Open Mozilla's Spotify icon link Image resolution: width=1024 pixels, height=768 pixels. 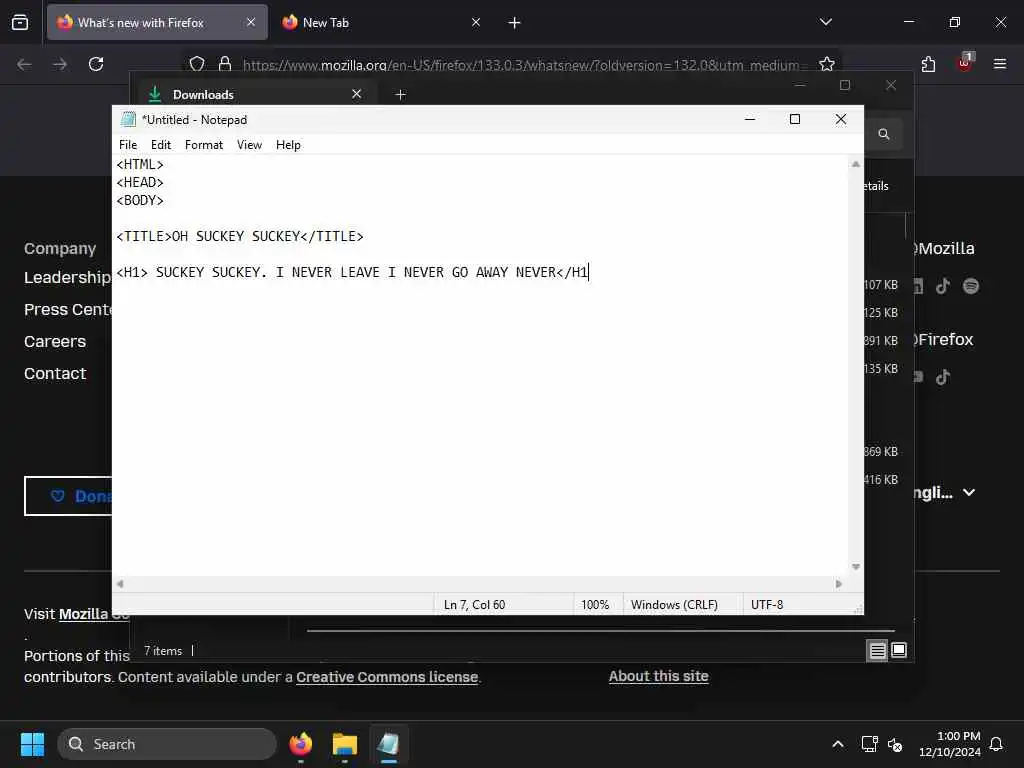point(971,286)
